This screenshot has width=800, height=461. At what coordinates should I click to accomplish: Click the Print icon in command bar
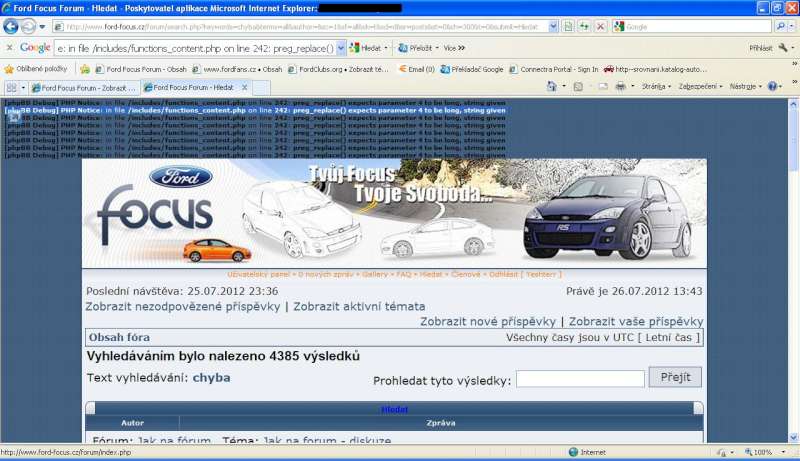click(621, 87)
